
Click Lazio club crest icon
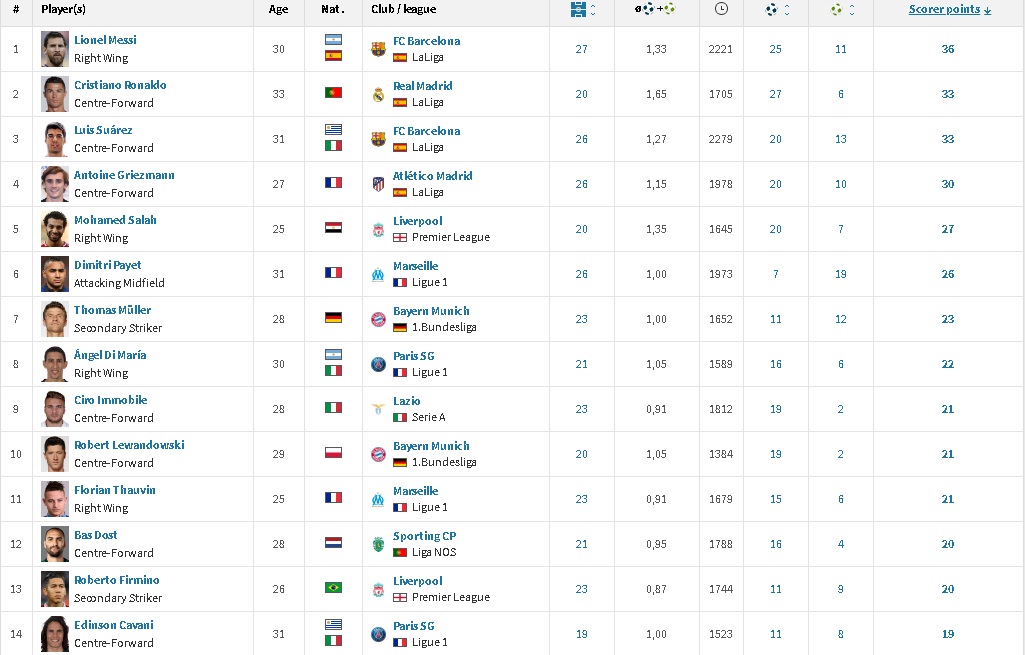[x=378, y=409]
